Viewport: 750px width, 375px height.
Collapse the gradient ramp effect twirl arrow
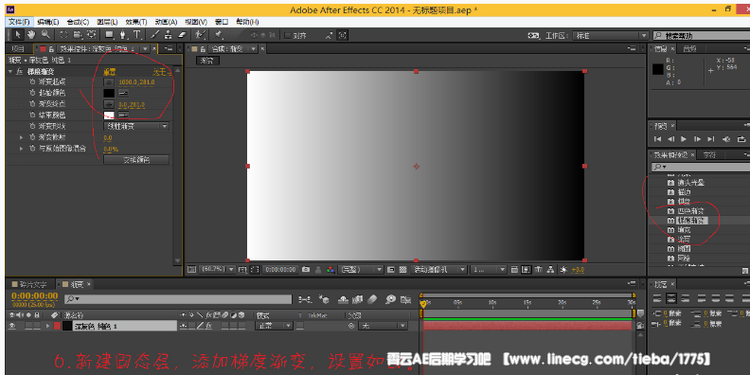tap(11, 71)
